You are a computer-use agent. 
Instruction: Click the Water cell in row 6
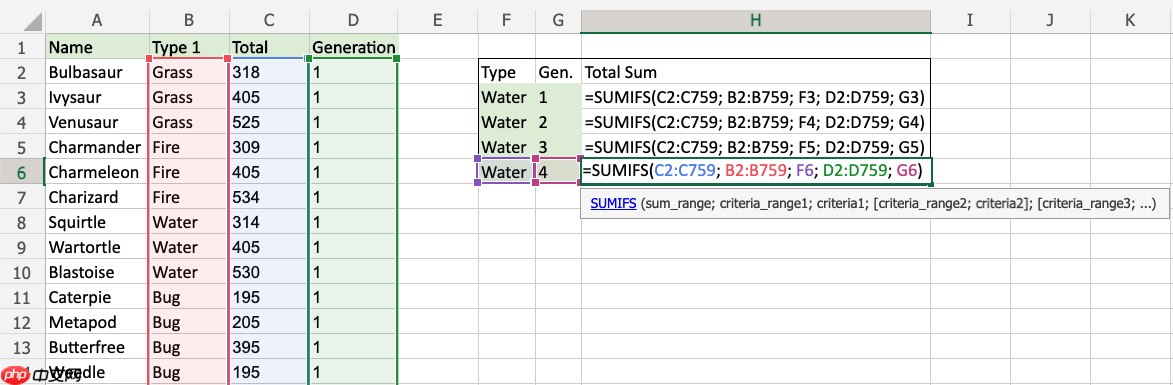(506, 173)
